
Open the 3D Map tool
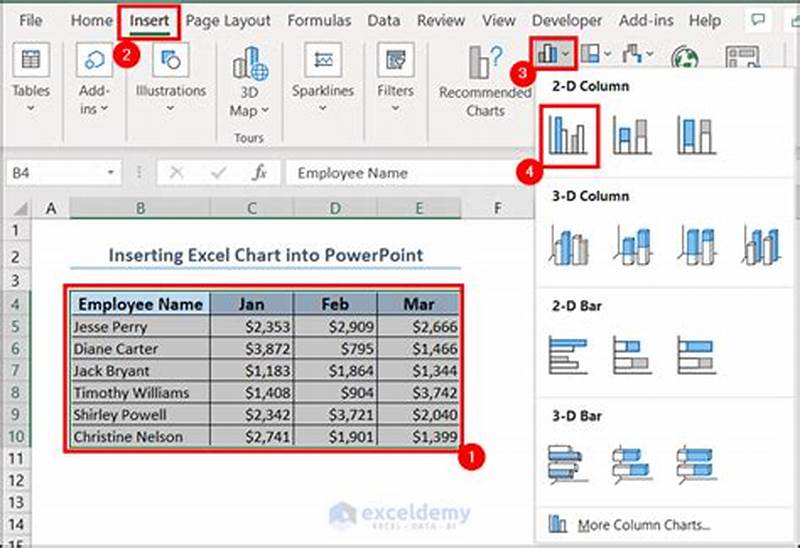click(250, 64)
